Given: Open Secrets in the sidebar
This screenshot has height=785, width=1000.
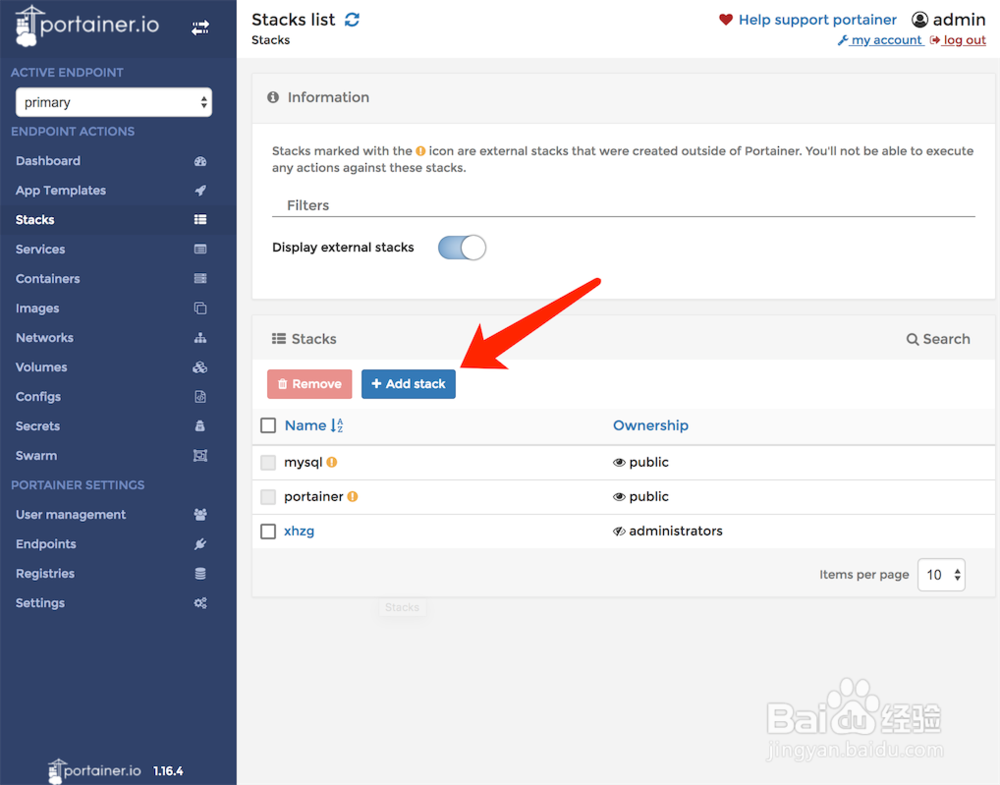Looking at the screenshot, I should pos(38,426).
